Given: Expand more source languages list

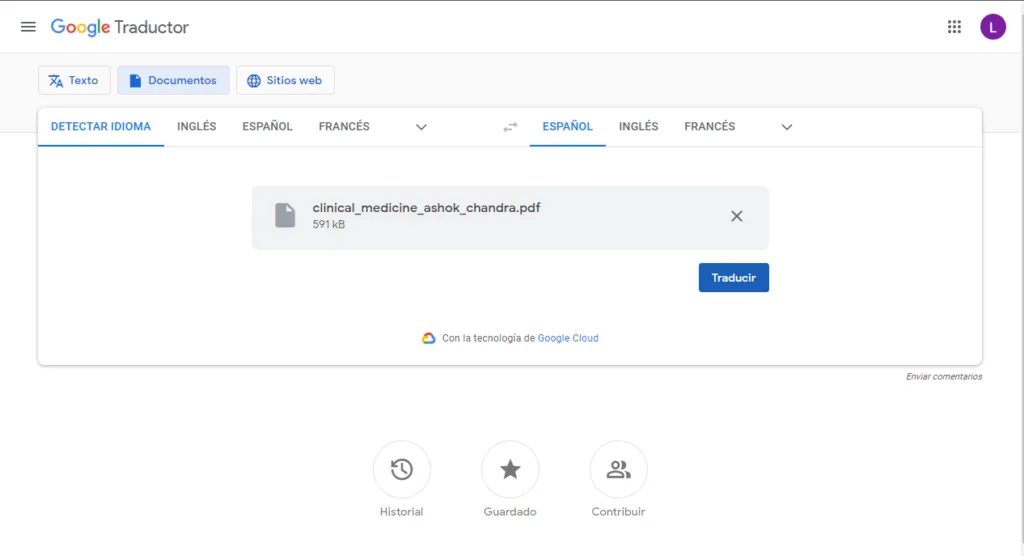Looking at the screenshot, I should (x=421, y=127).
